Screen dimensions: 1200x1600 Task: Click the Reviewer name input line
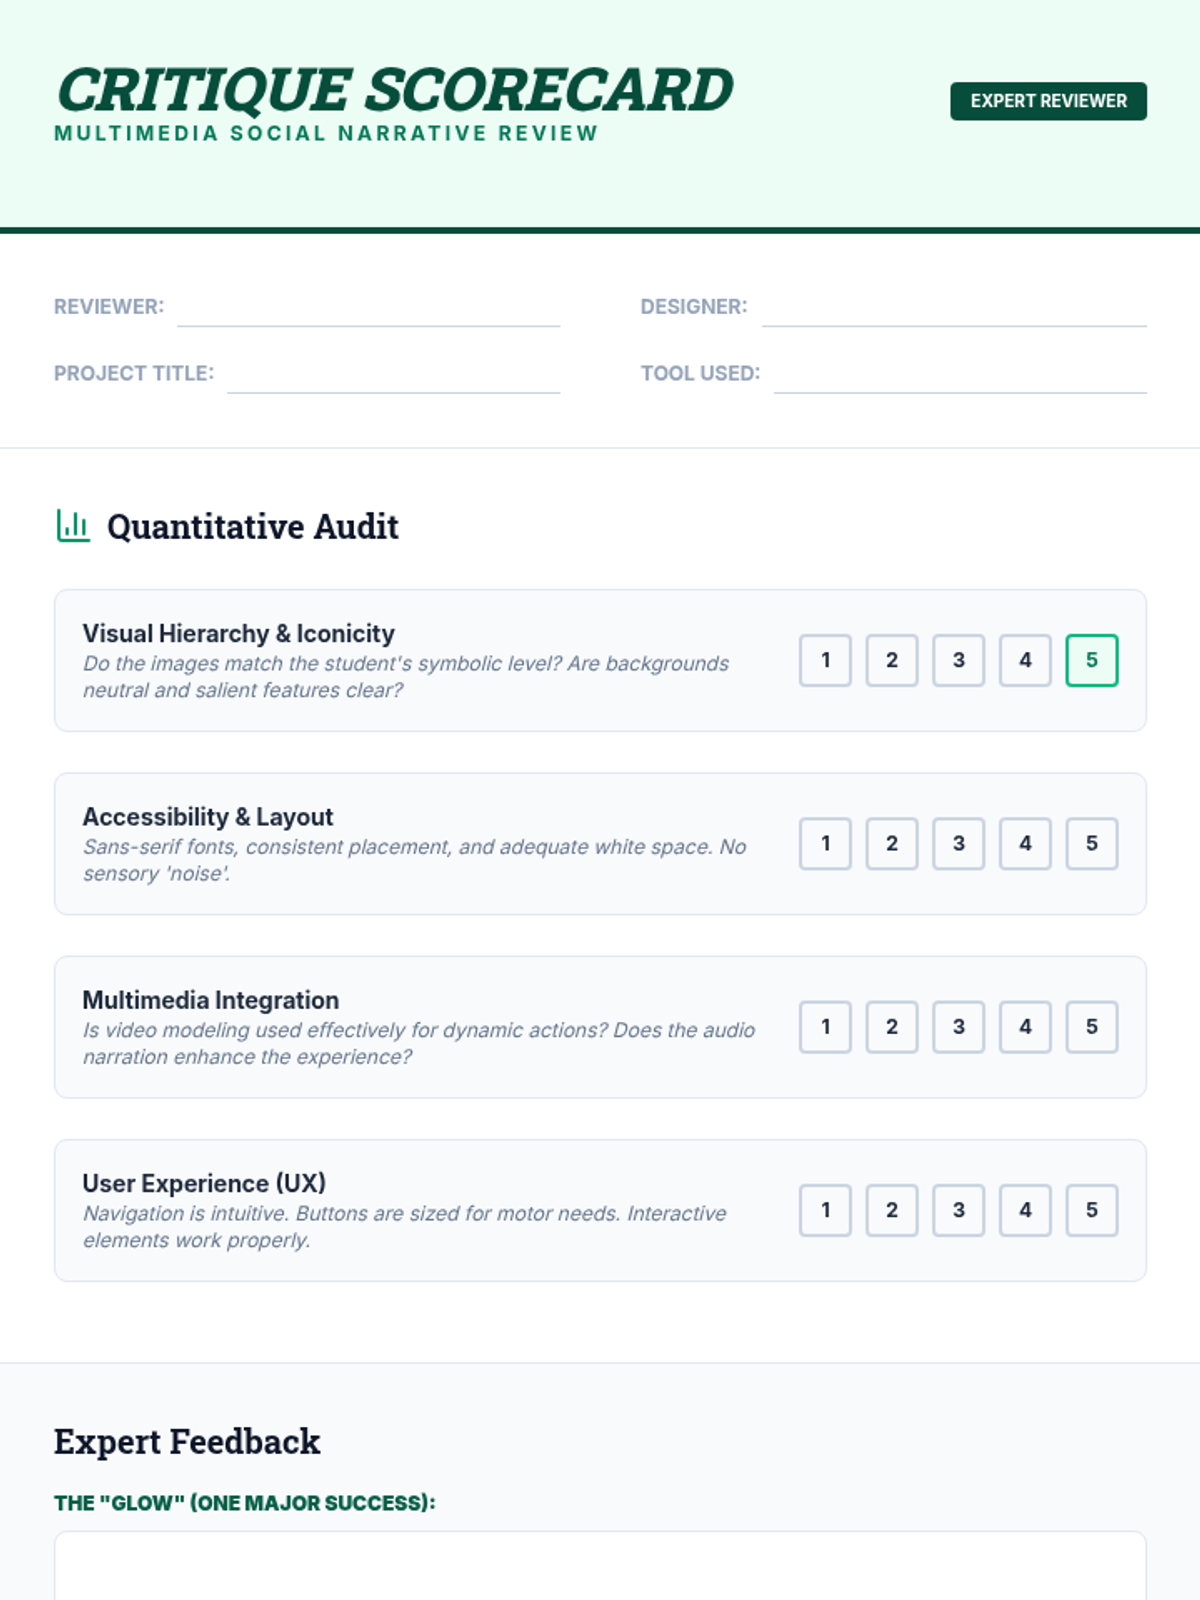coord(368,308)
